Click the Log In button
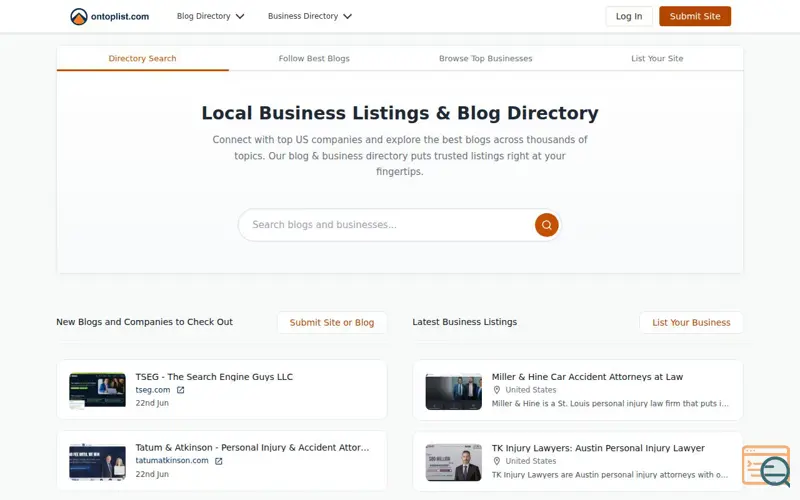This screenshot has height=500, width=800. pos(629,16)
